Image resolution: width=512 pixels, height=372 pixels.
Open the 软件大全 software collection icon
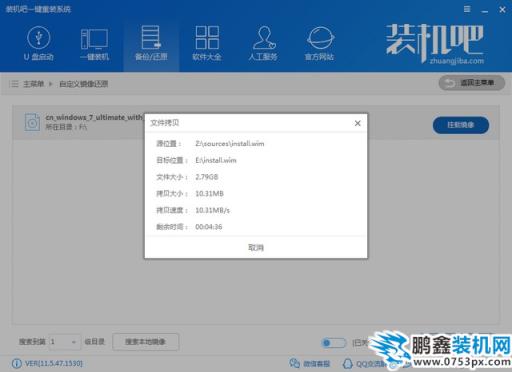tap(207, 44)
